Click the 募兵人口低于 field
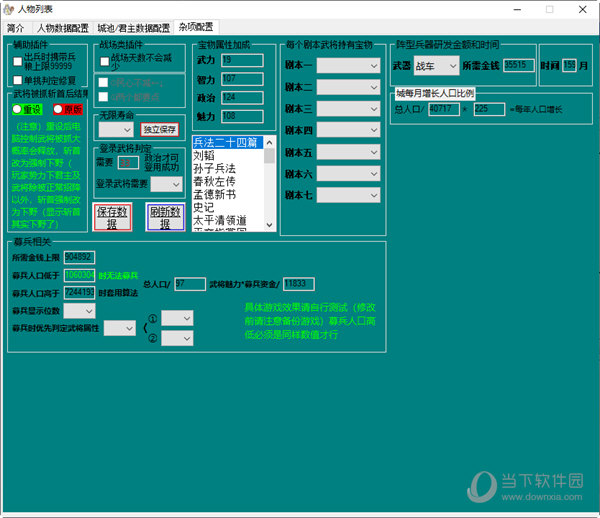Viewport: 600px width, 518px height. [79, 275]
